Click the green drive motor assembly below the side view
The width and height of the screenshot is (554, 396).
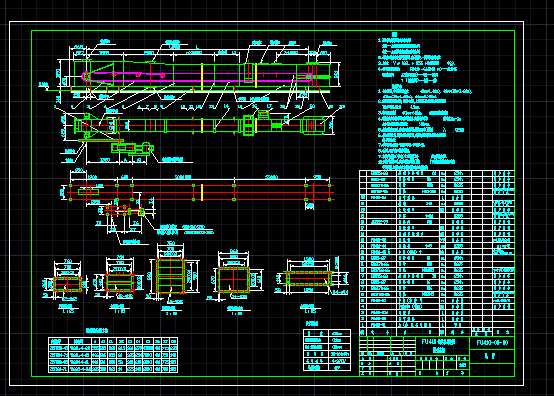132,148
